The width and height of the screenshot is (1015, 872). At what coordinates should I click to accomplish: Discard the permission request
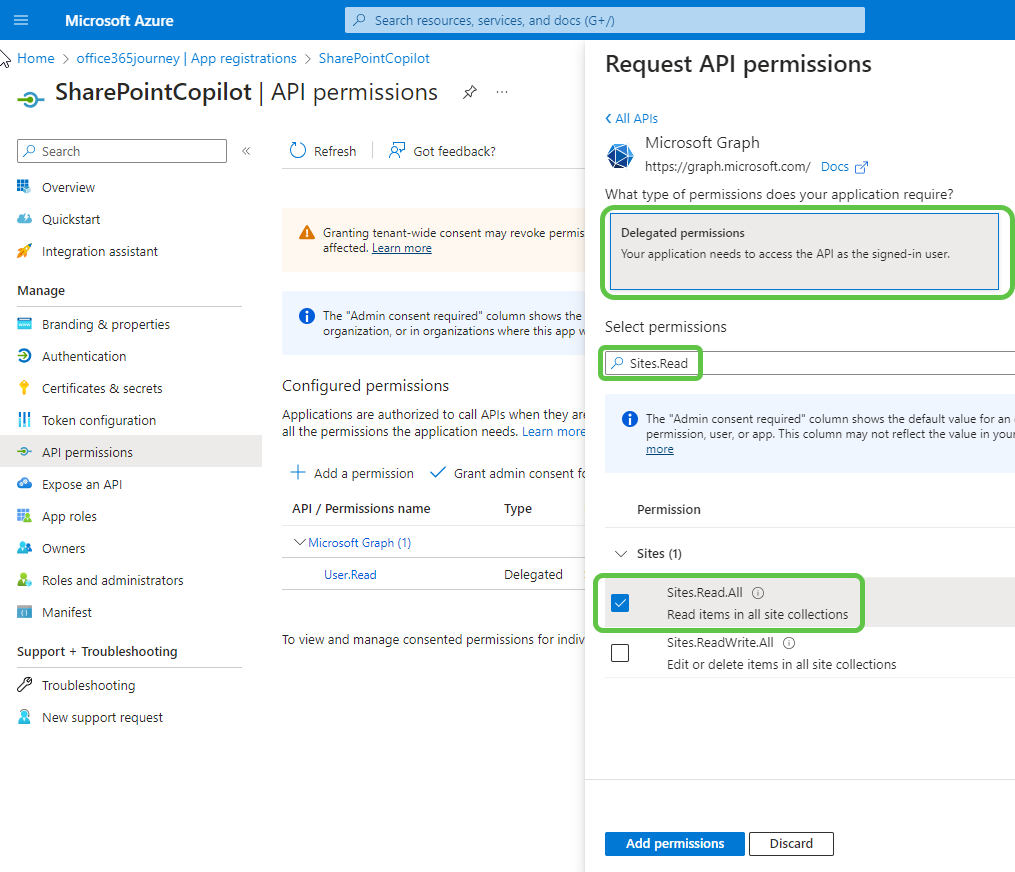(790, 843)
